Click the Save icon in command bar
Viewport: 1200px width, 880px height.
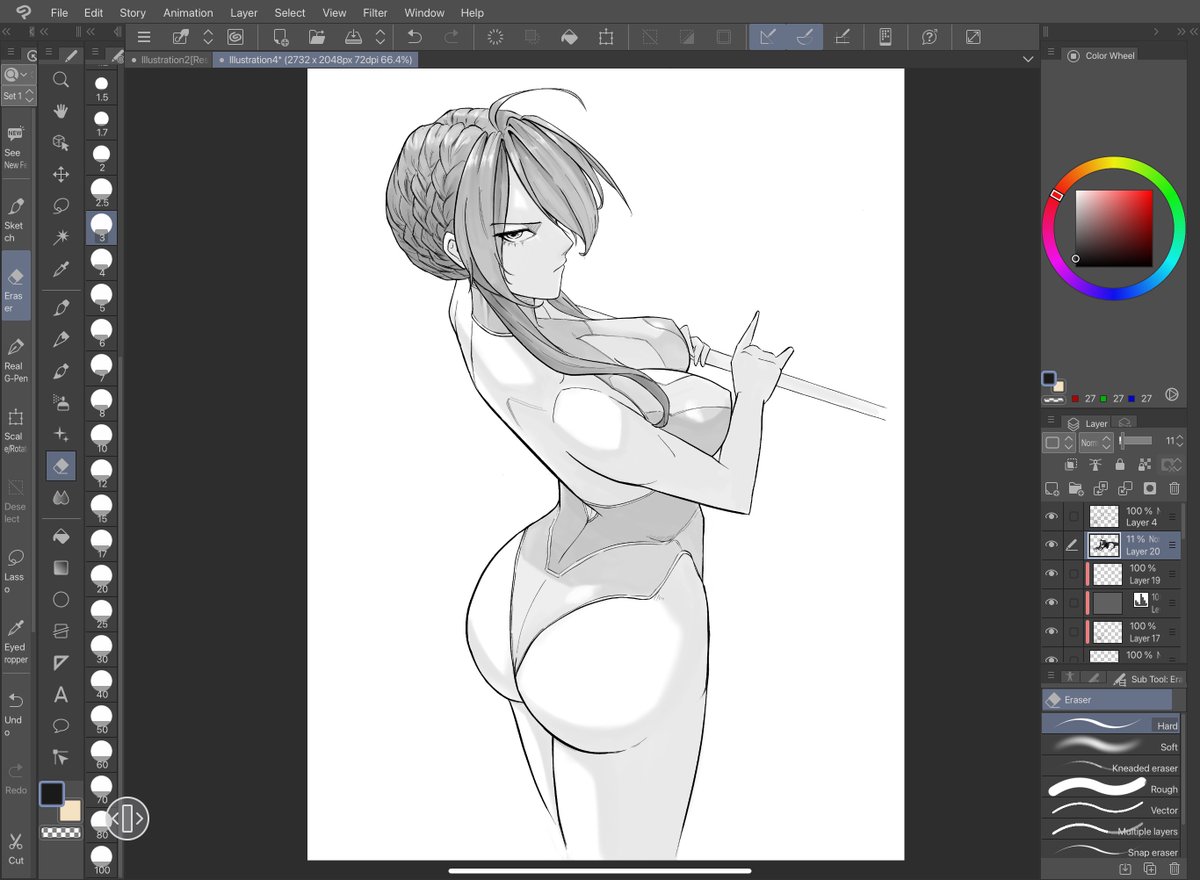coord(354,37)
